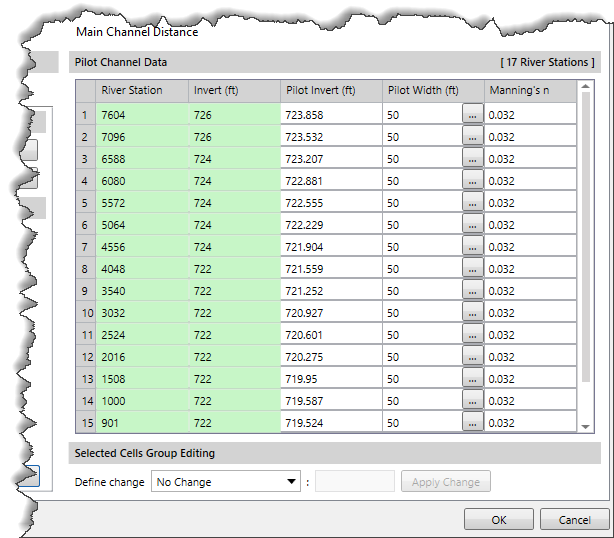Click pilot invert cell 721.904
This screenshot has width=614, height=538.
pyautogui.click(x=331, y=246)
